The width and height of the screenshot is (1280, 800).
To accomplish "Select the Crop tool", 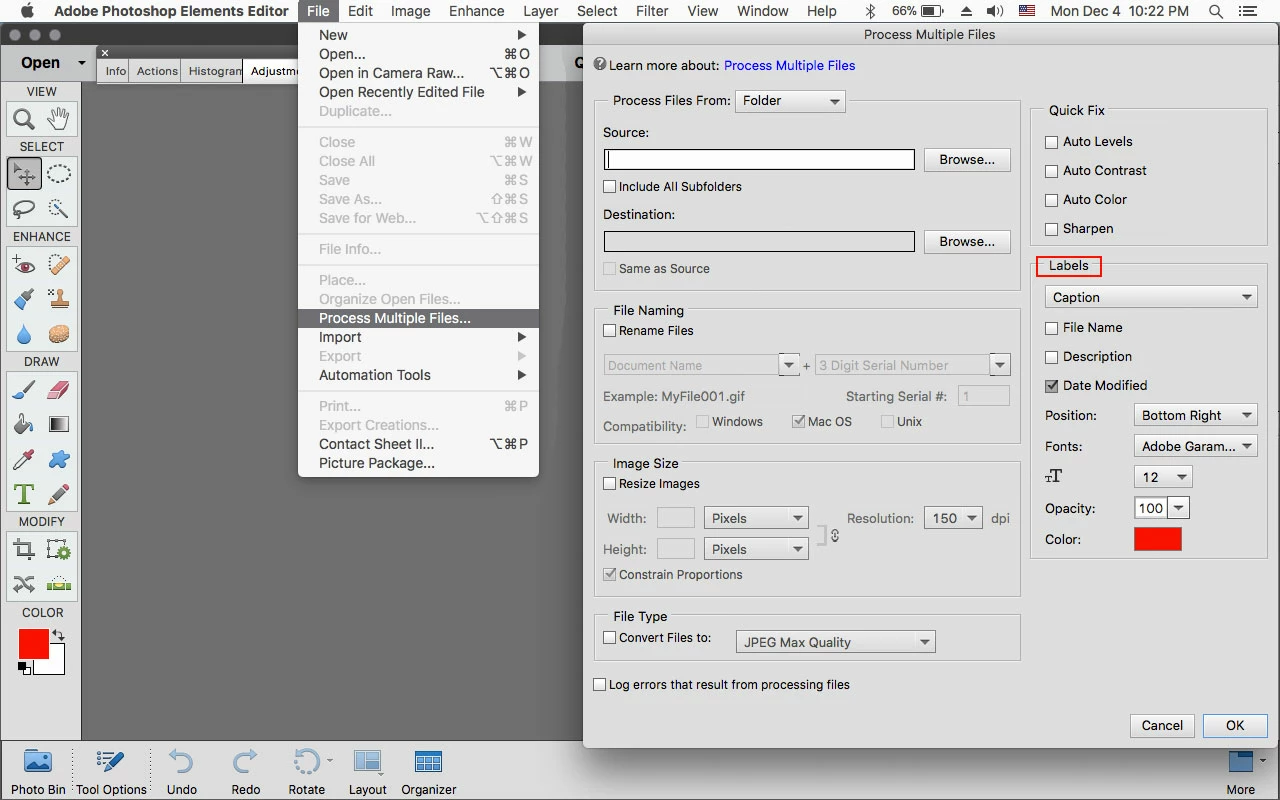I will point(24,550).
